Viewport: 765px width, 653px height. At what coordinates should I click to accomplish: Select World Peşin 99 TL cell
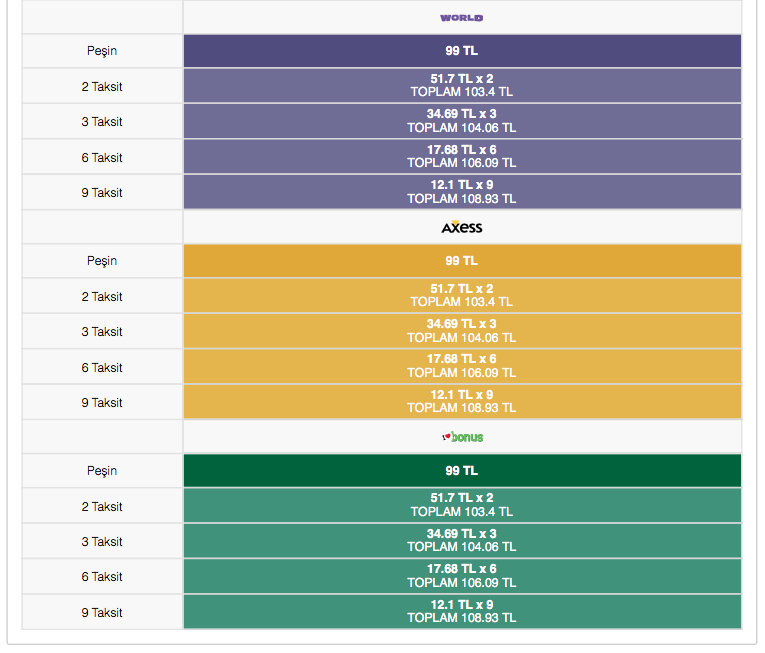point(462,51)
